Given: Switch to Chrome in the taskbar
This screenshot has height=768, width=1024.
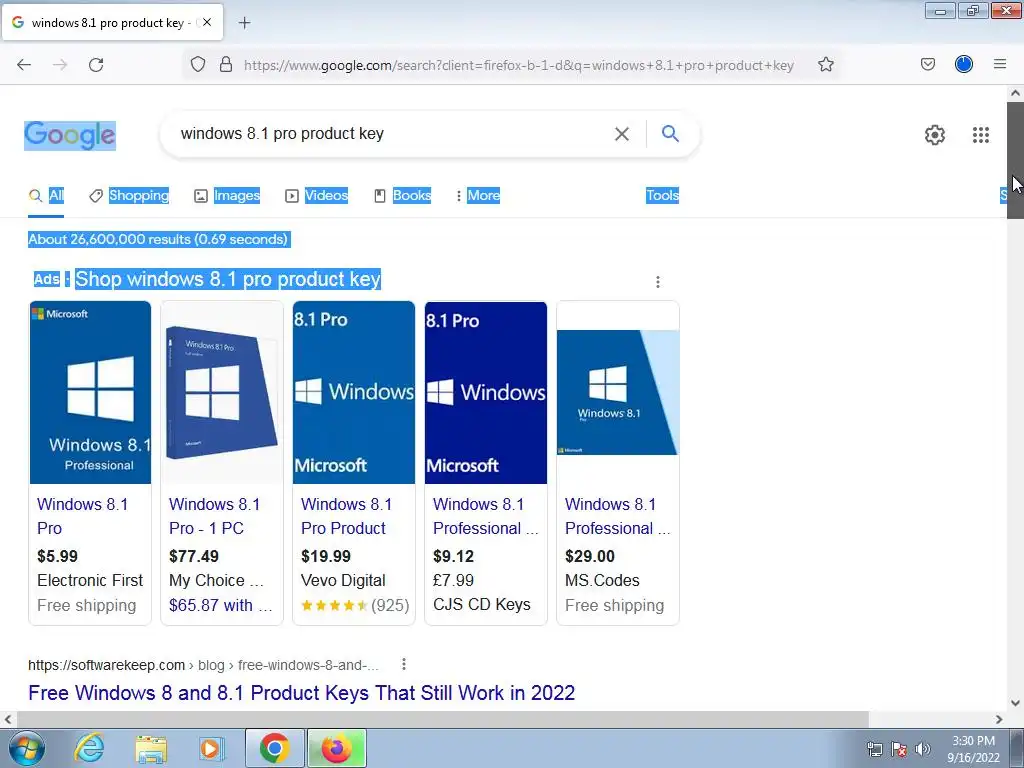Looking at the screenshot, I should pos(274,748).
